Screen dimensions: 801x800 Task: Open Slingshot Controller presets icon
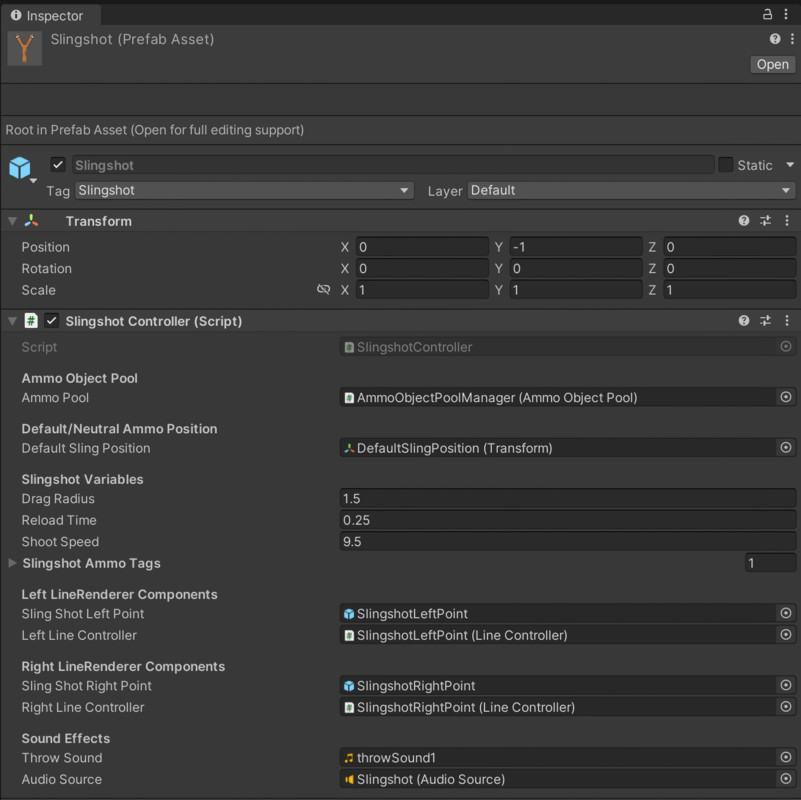tap(765, 321)
